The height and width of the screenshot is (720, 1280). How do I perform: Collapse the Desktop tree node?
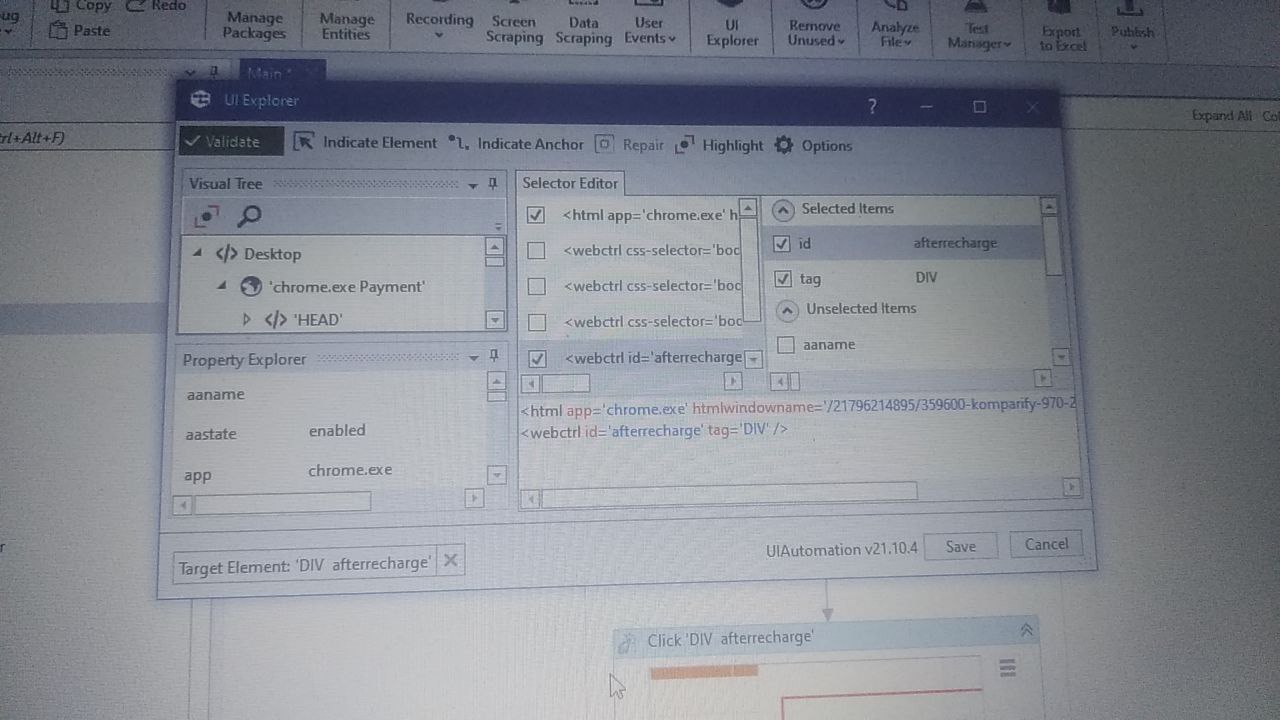point(197,253)
